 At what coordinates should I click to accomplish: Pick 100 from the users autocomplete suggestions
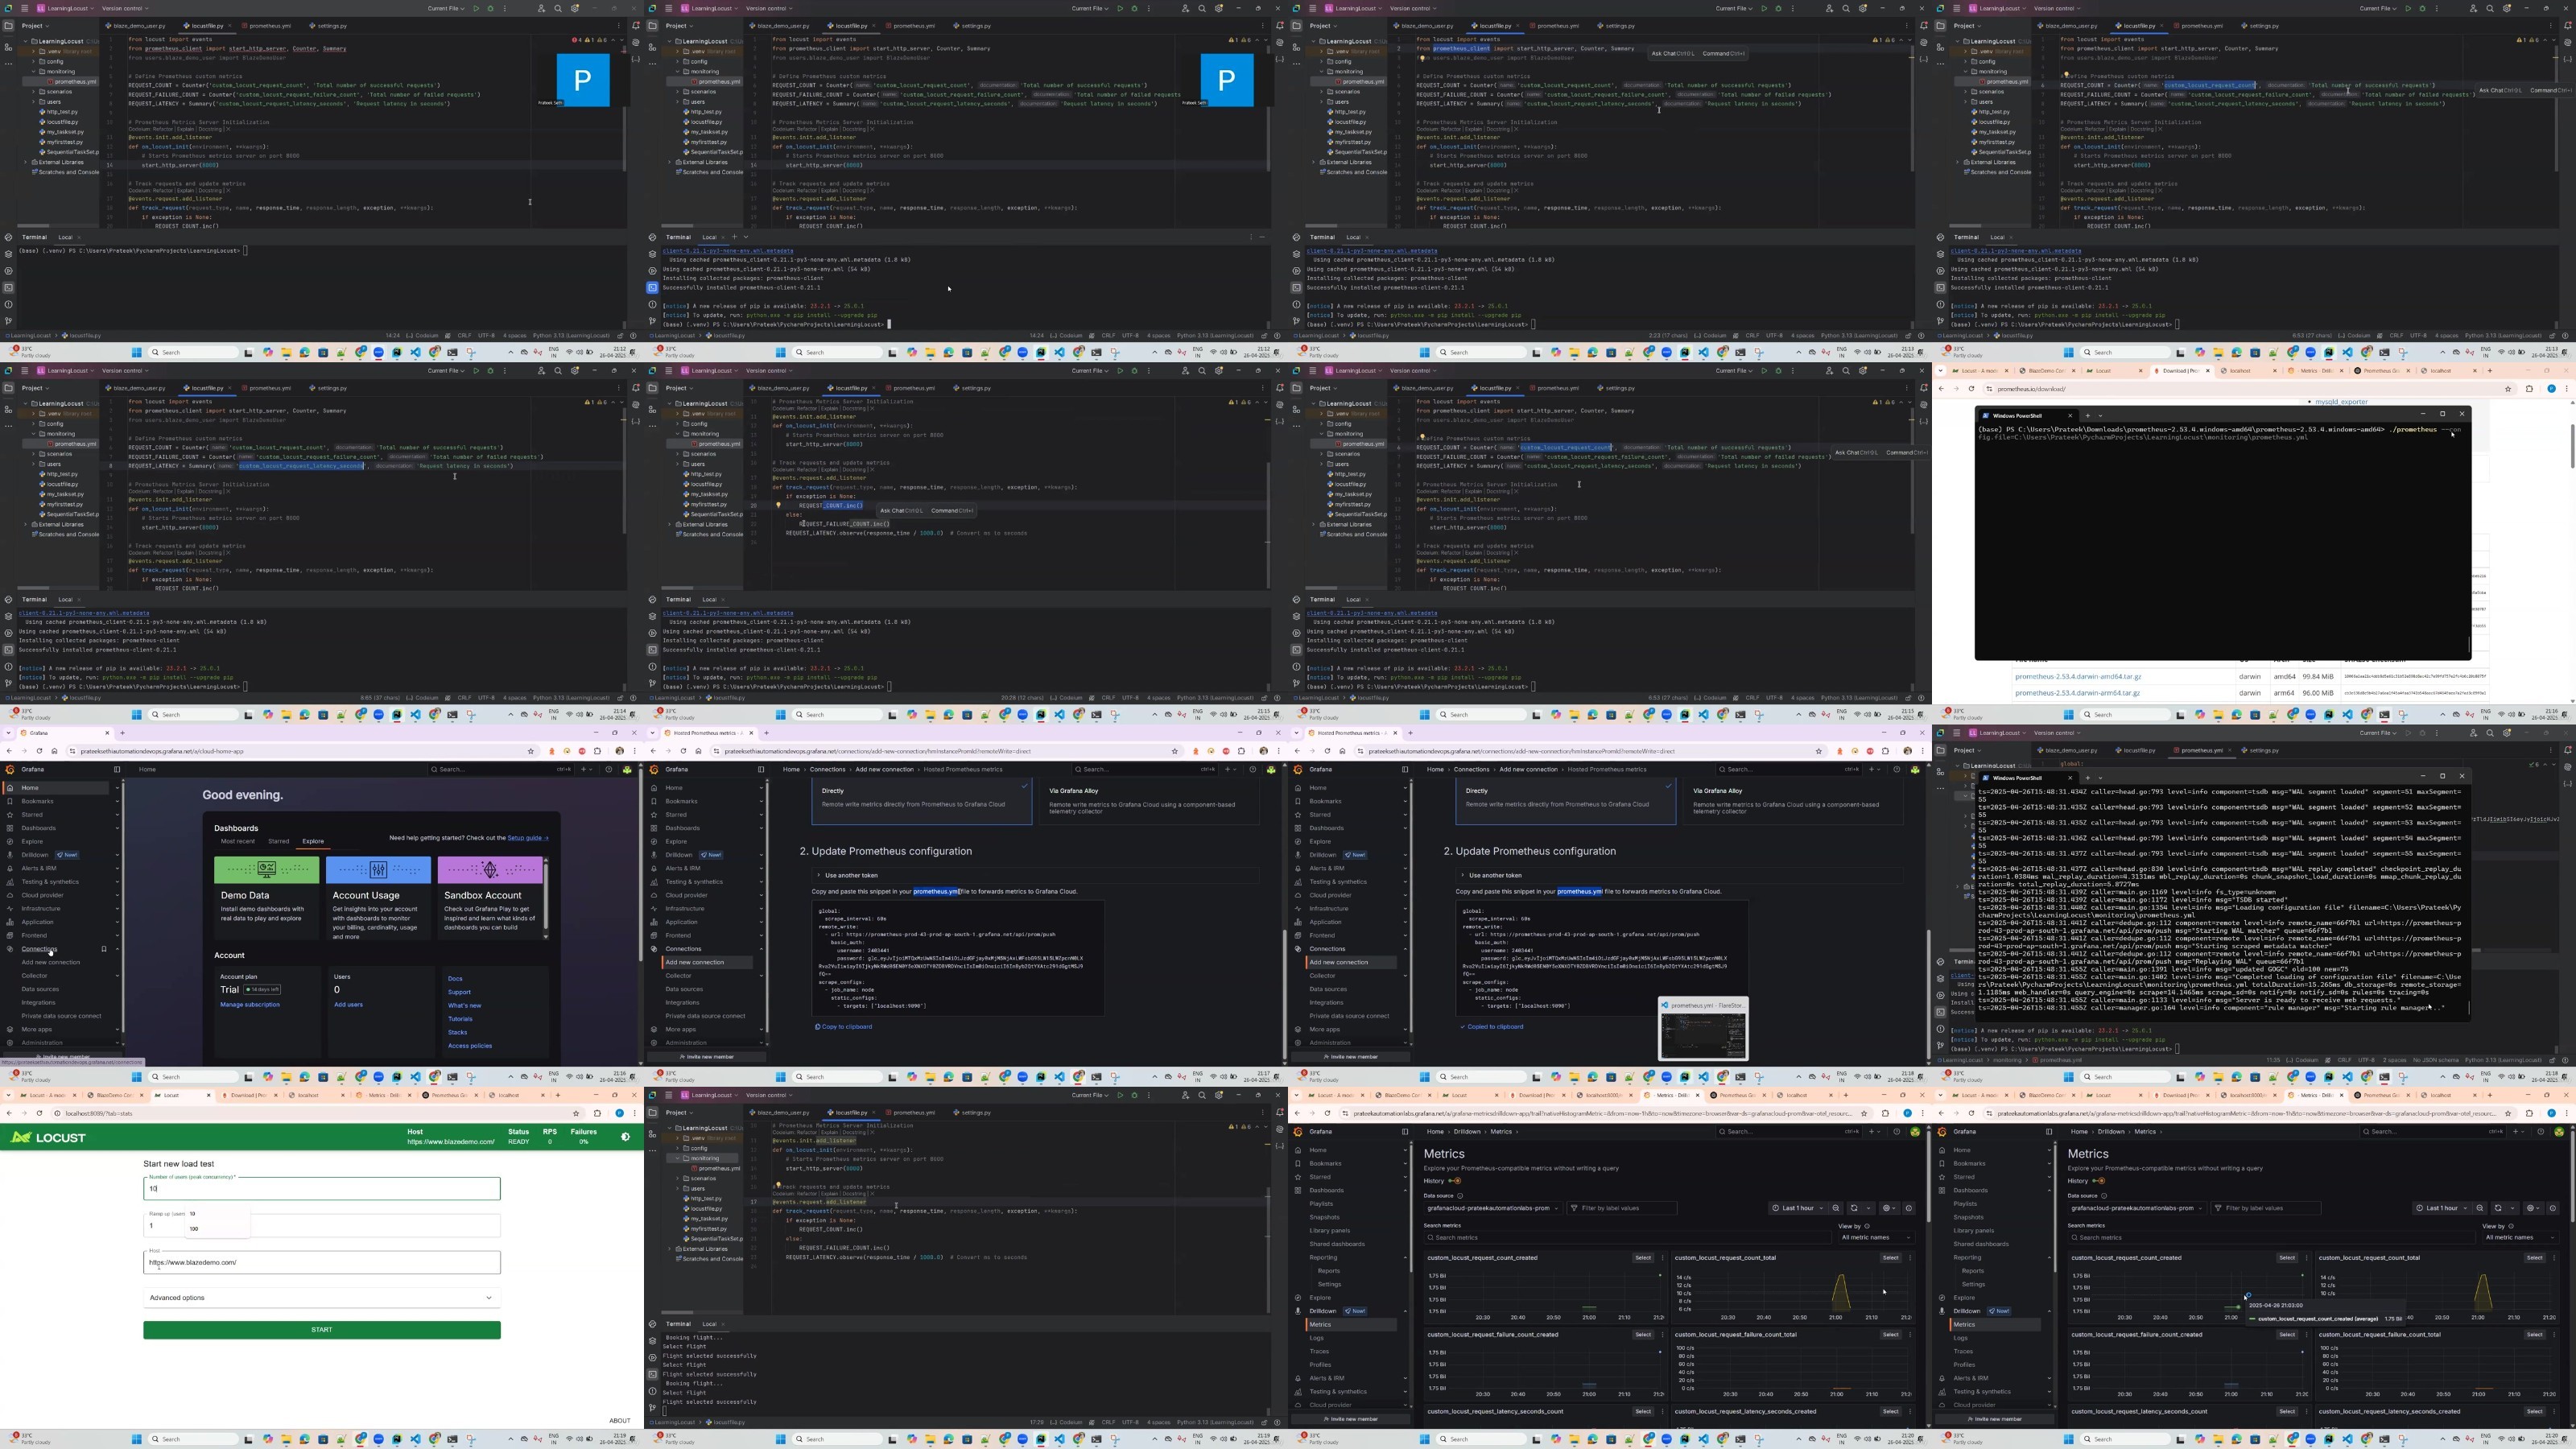194,1229
